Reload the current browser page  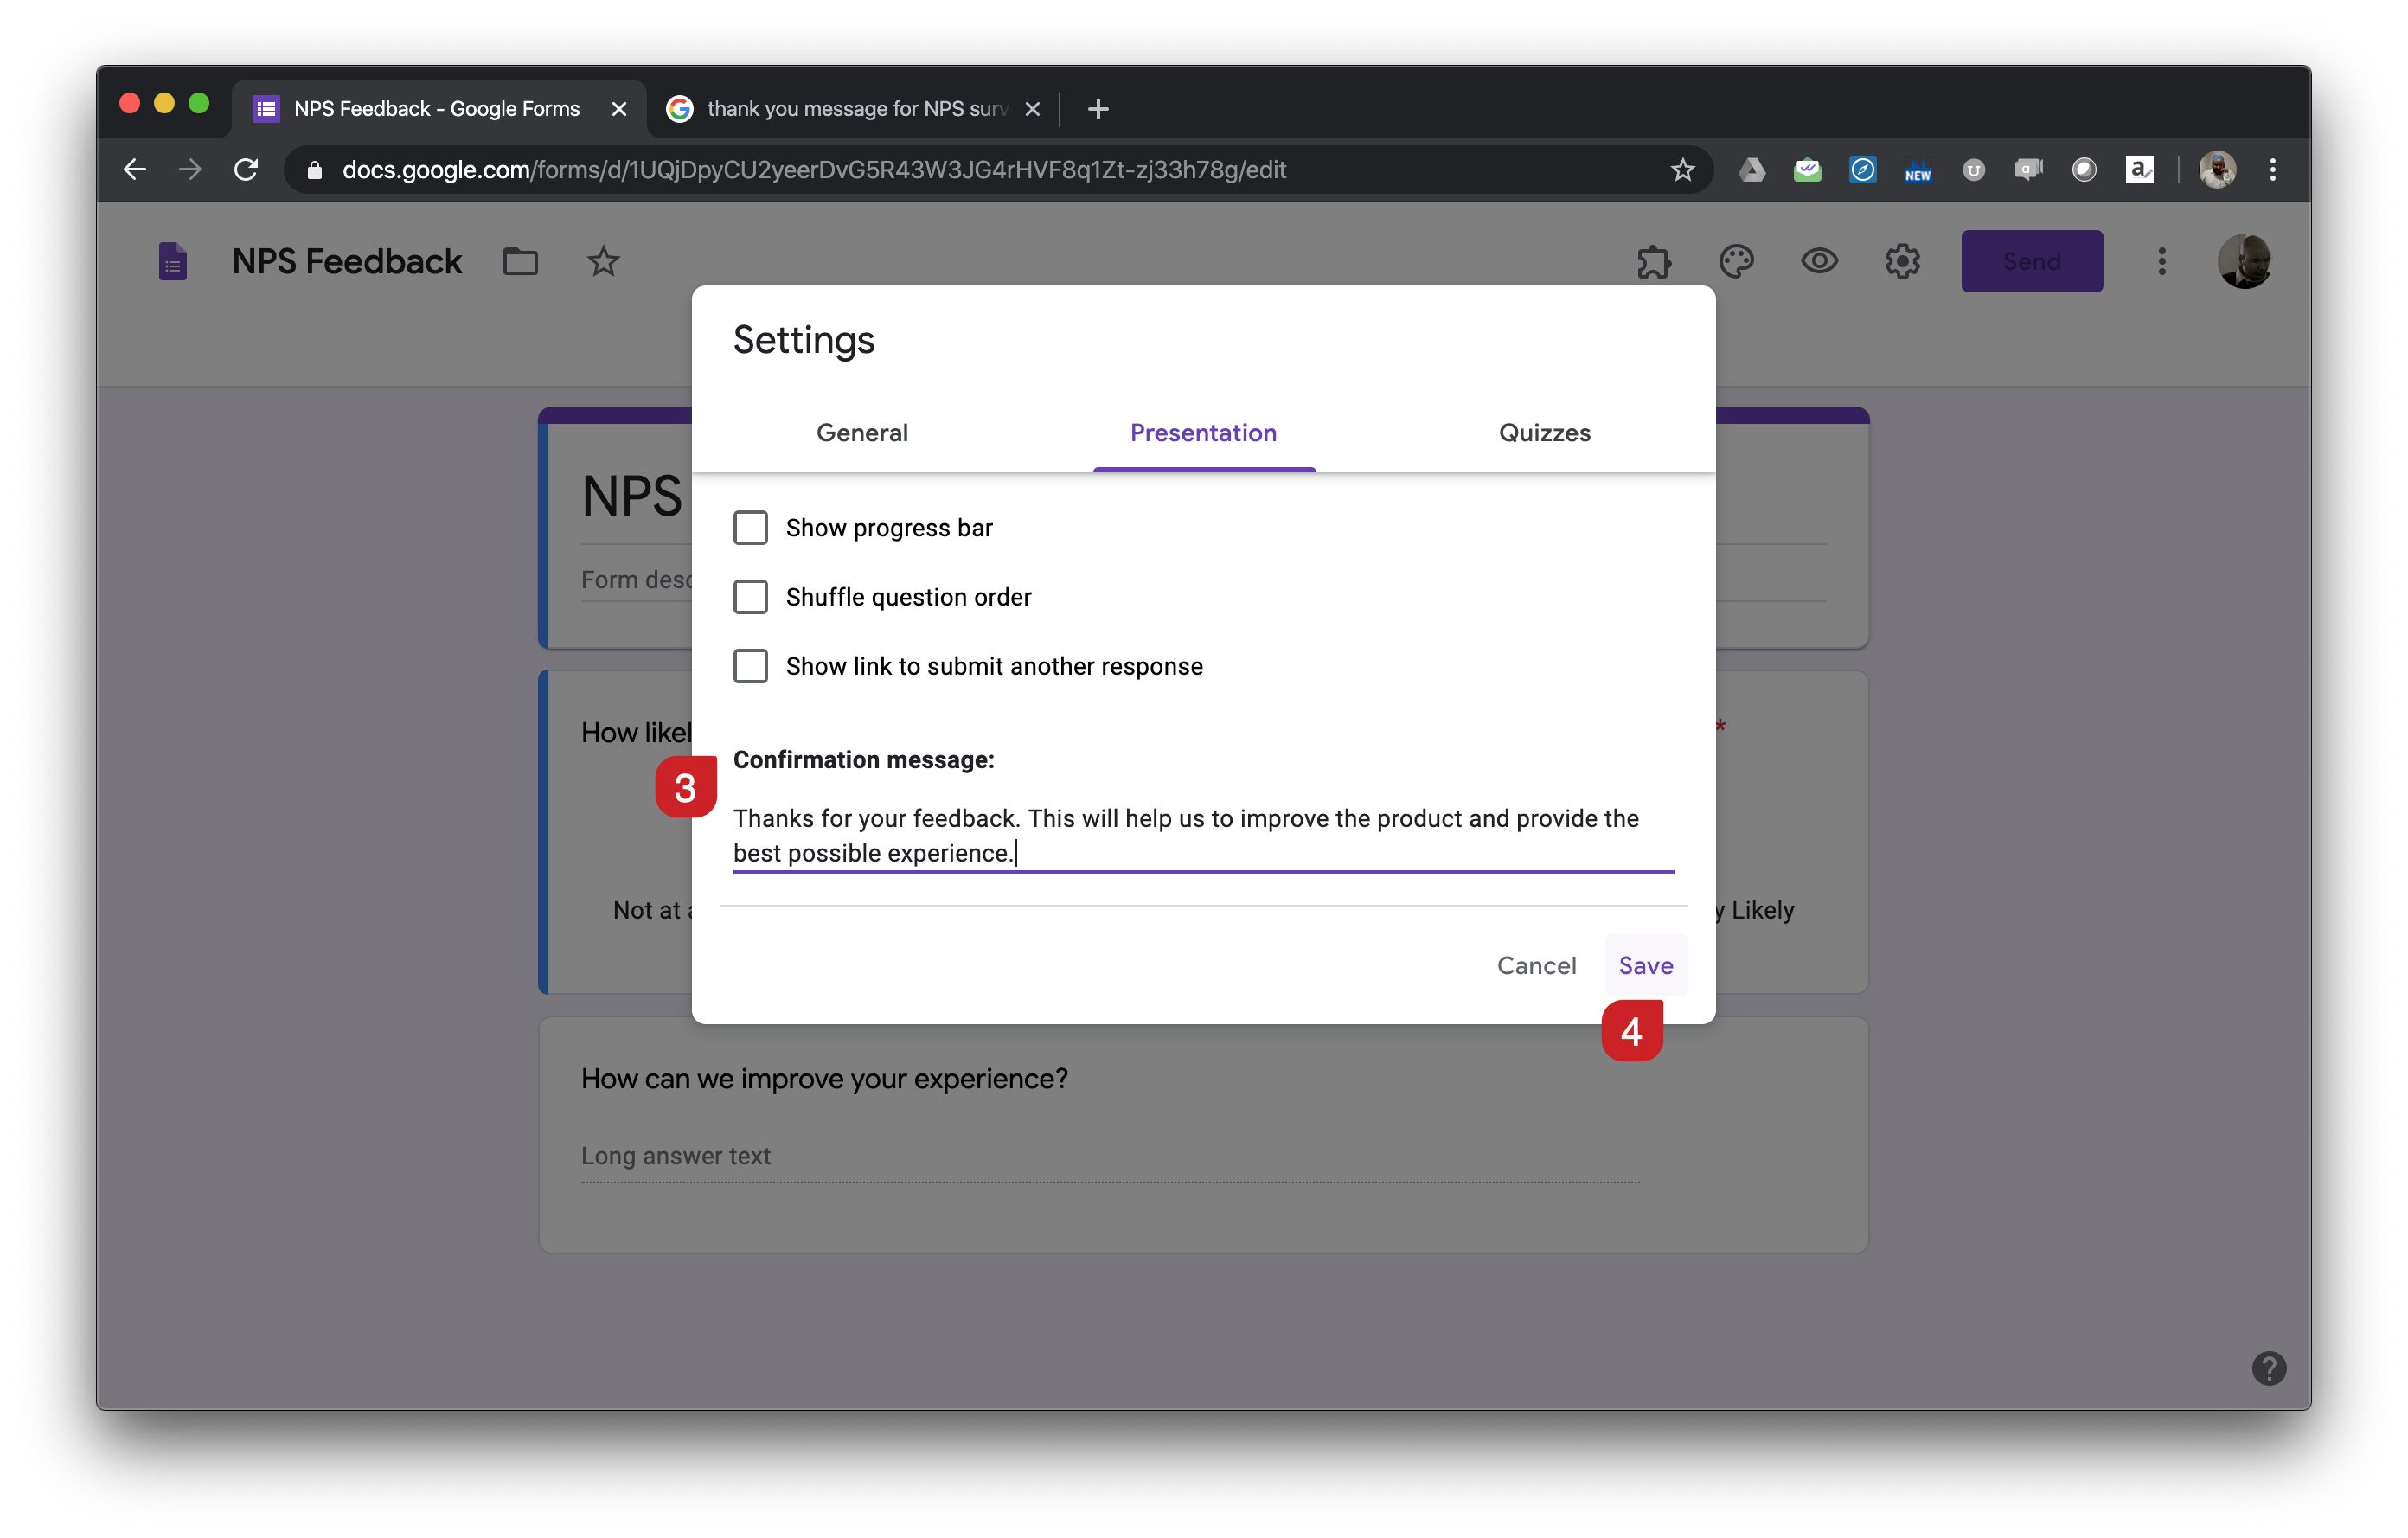246,170
